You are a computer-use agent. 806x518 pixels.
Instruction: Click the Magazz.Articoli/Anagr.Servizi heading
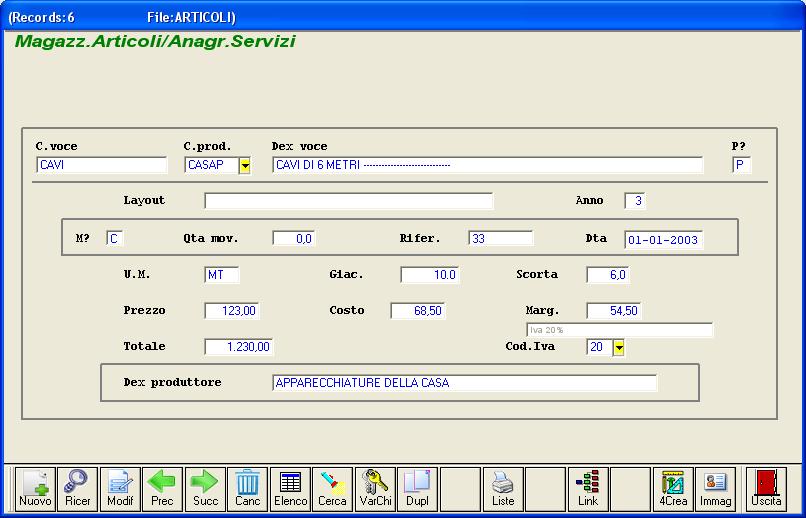155,41
